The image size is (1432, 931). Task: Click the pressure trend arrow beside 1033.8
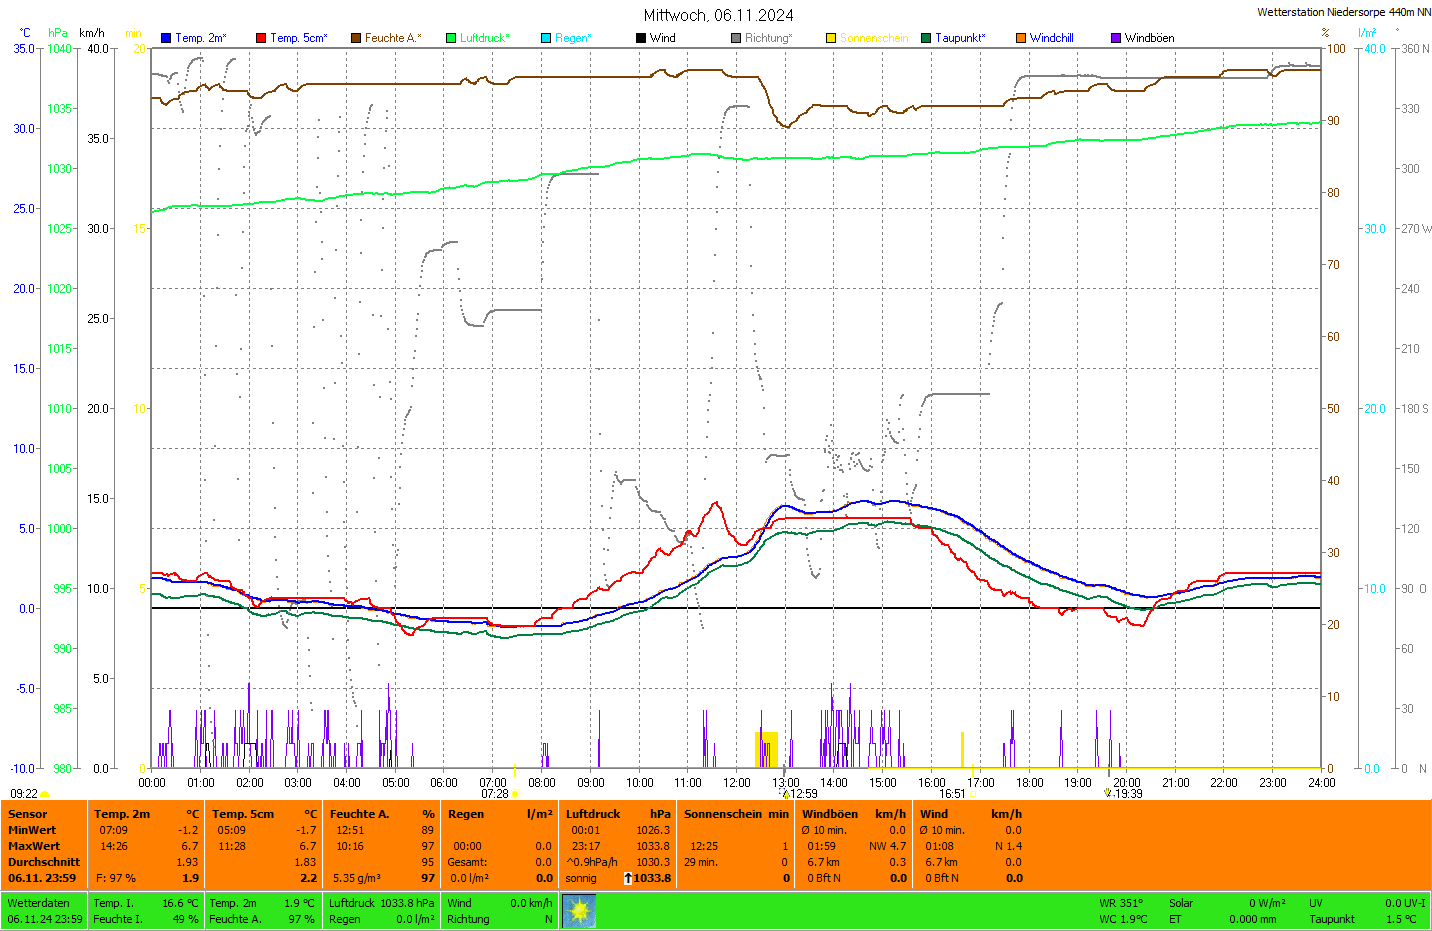628,878
